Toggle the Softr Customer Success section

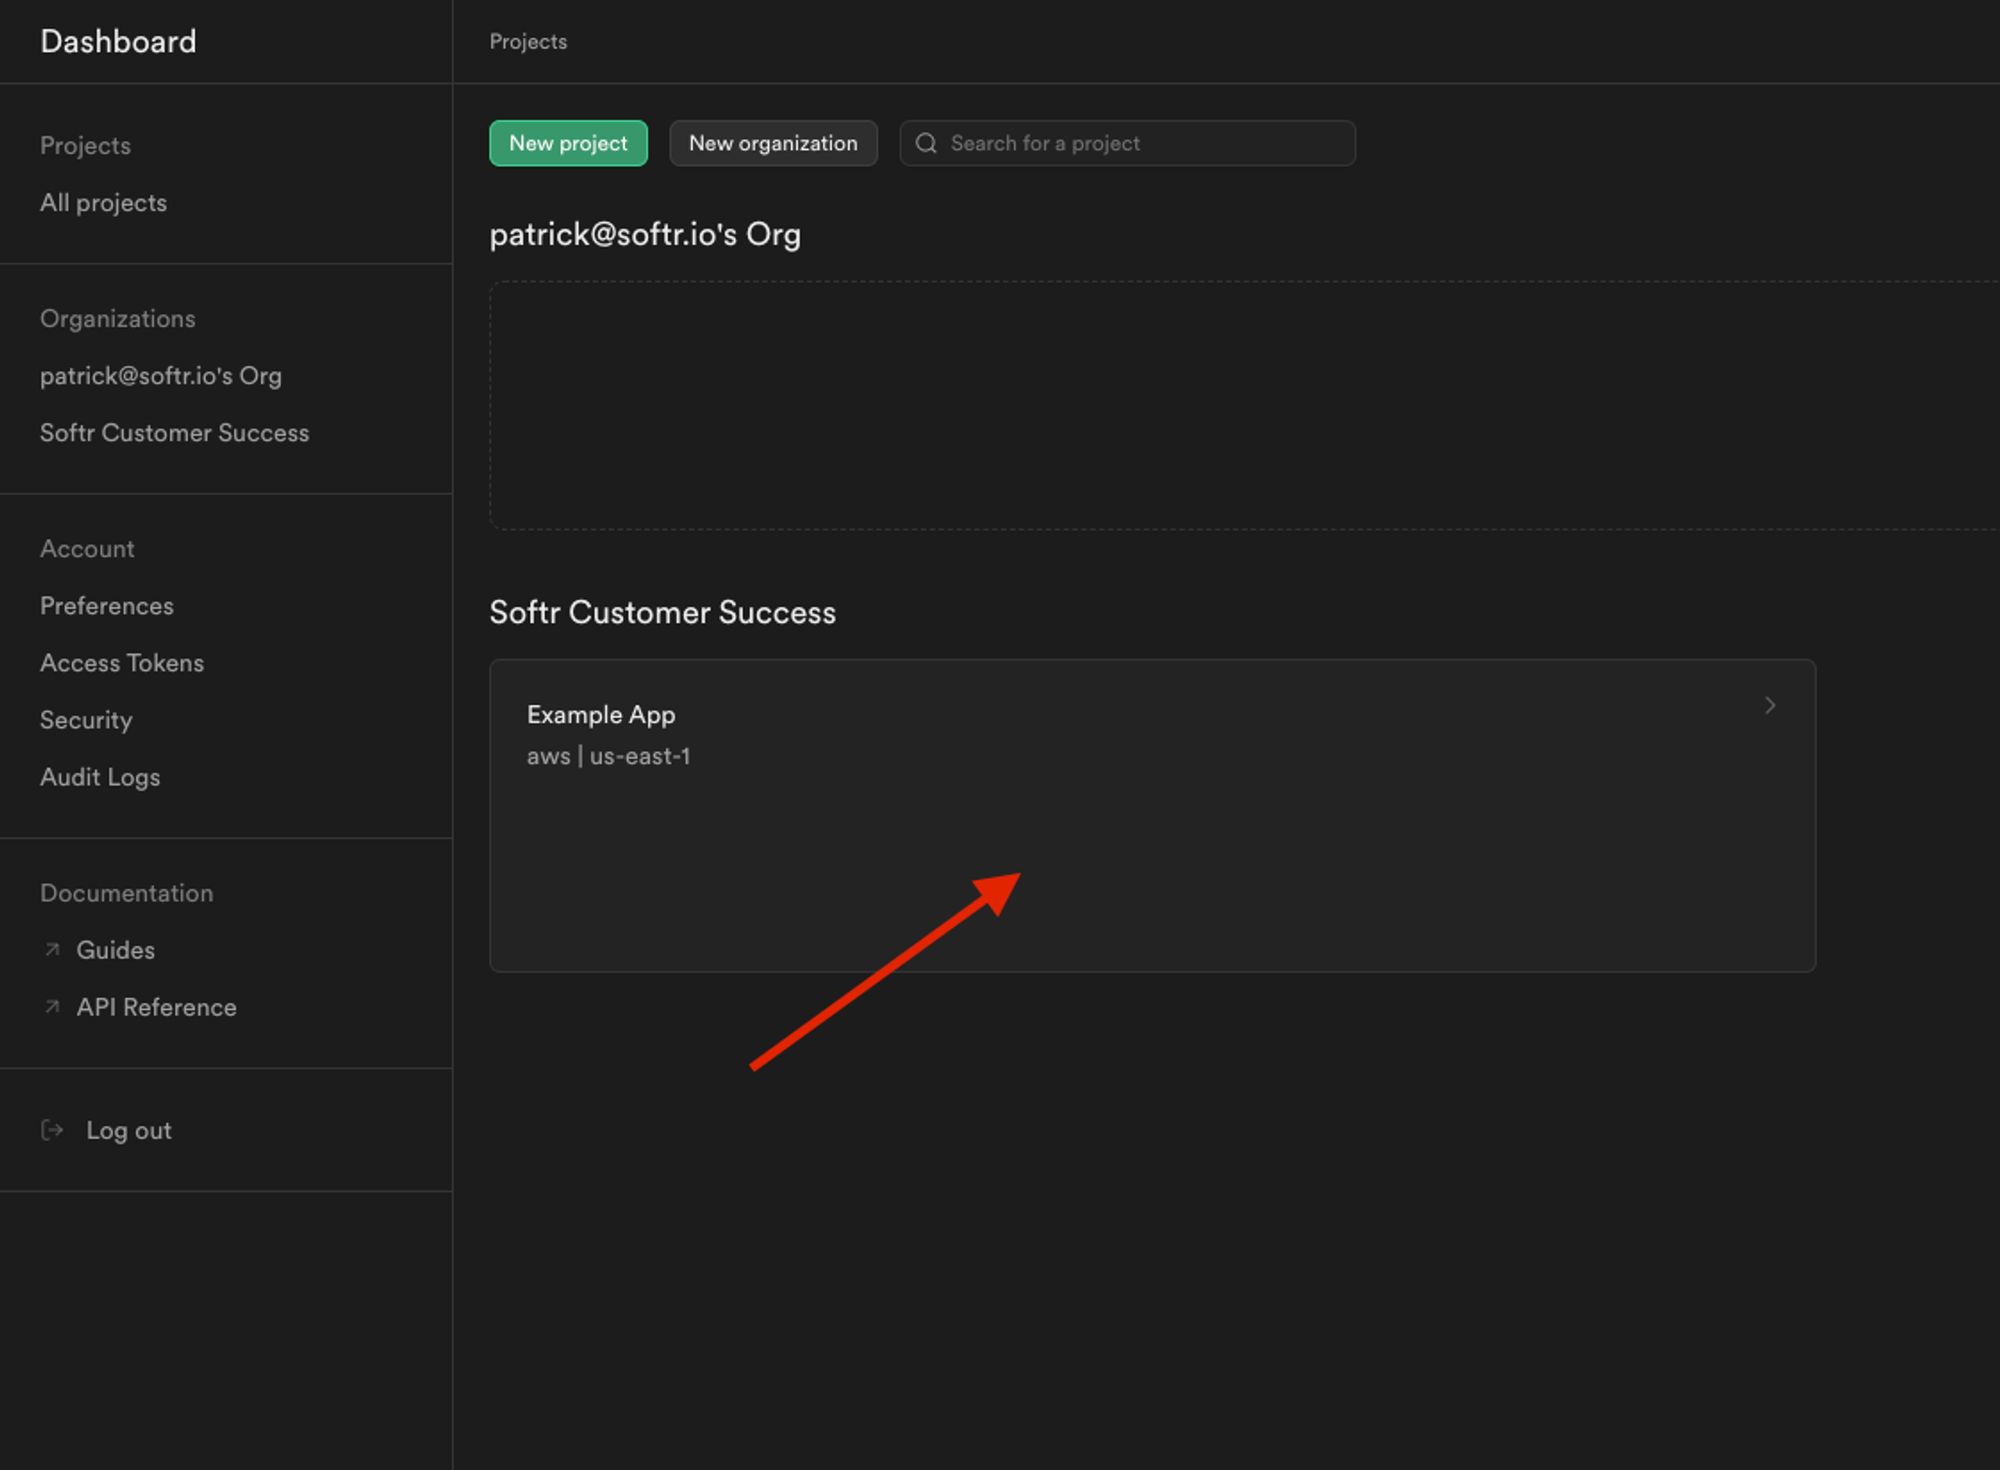click(x=663, y=612)
